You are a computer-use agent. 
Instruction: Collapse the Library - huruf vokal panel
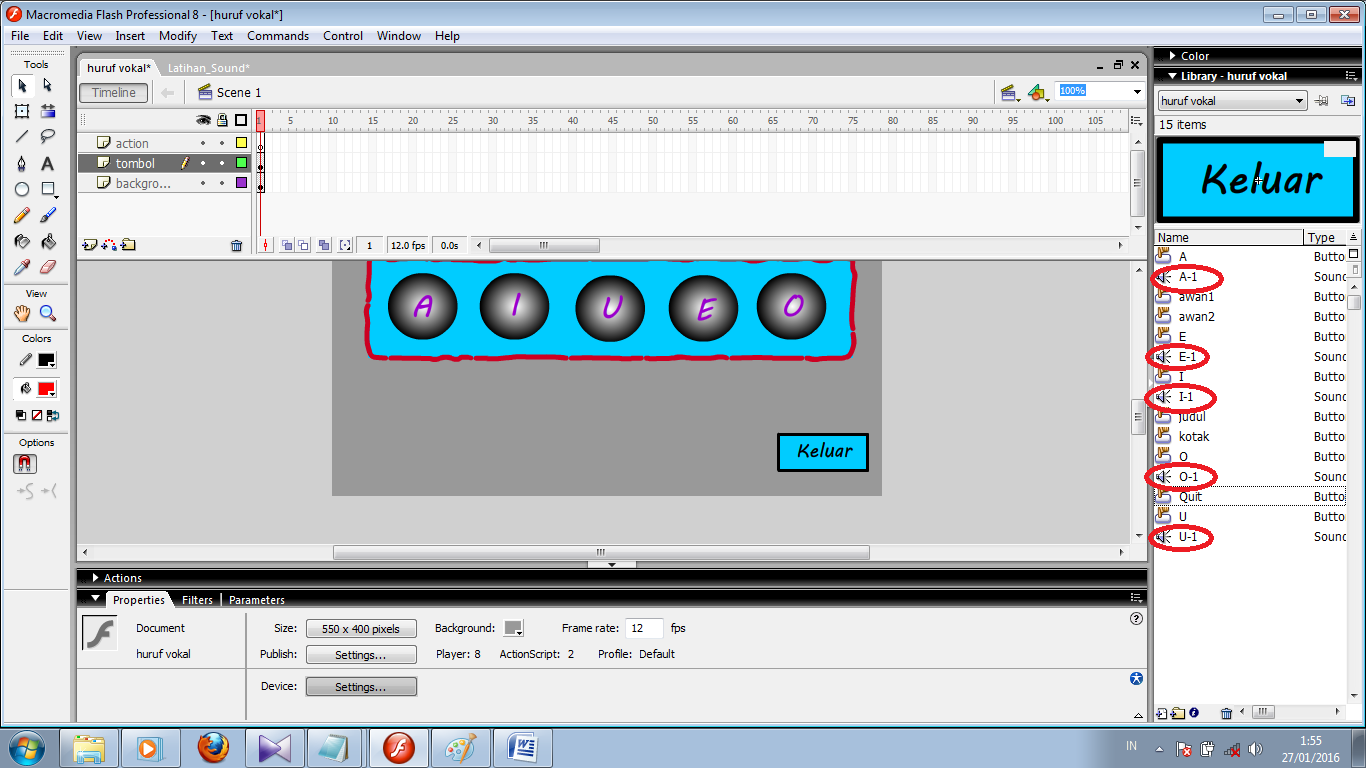pos(1171,76)
